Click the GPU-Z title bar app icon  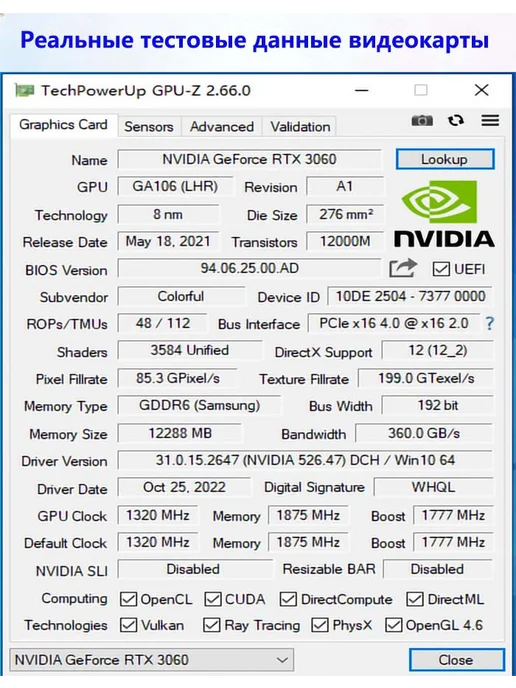pyautogui.click(x=25, y=90)
